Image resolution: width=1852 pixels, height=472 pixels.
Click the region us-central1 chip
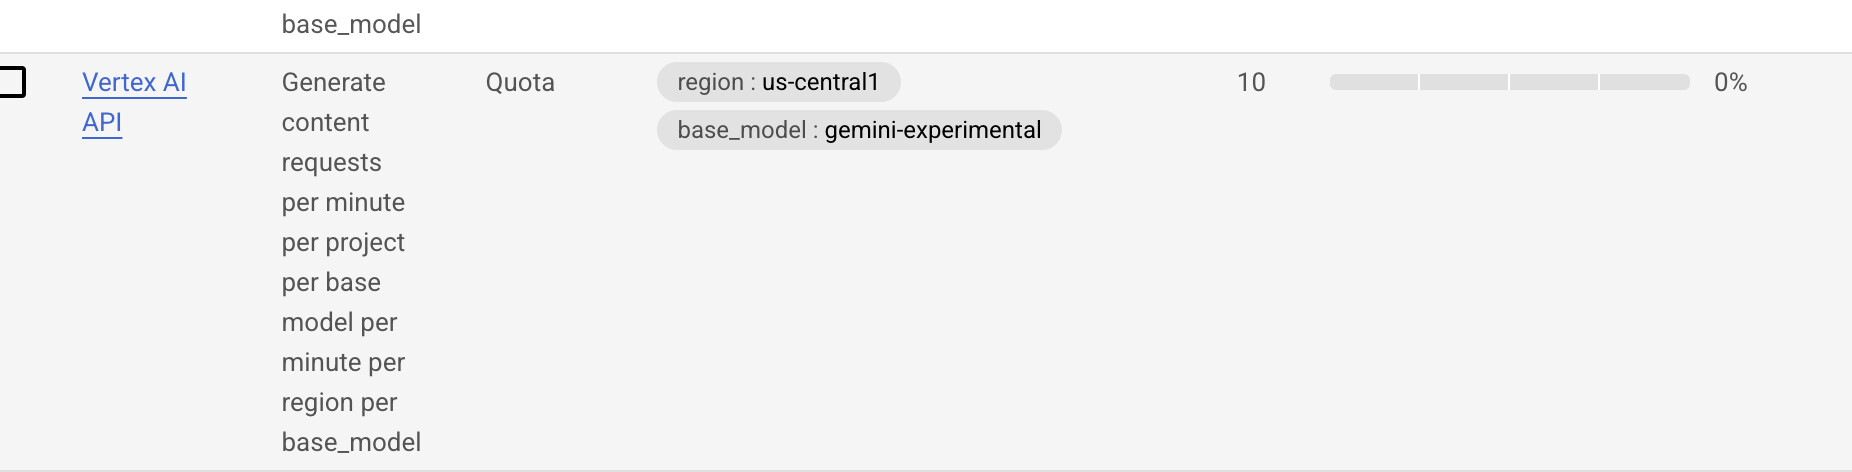pyautogui.click(x=778, y=82)
